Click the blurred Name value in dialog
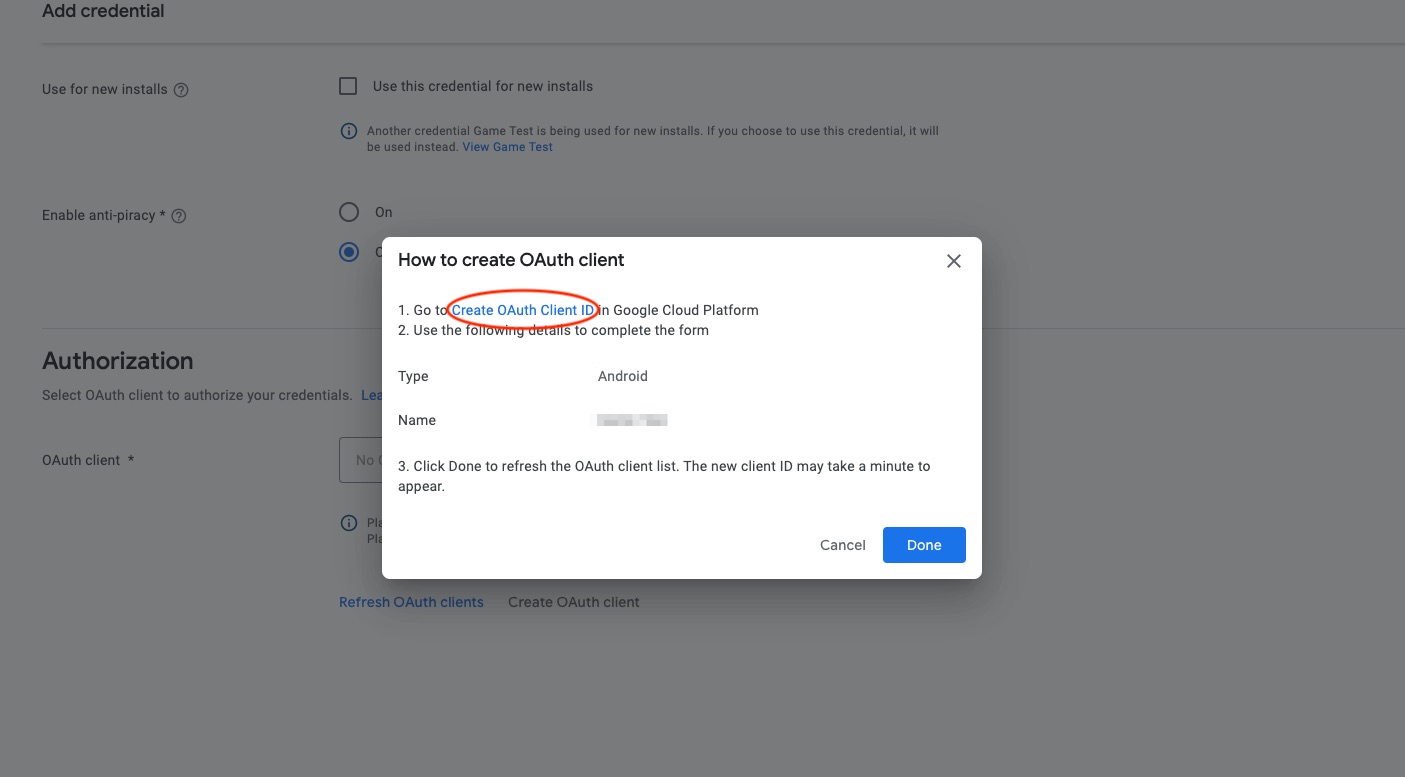This screenshot has width=1405, height=777. (x=632, y=420)
